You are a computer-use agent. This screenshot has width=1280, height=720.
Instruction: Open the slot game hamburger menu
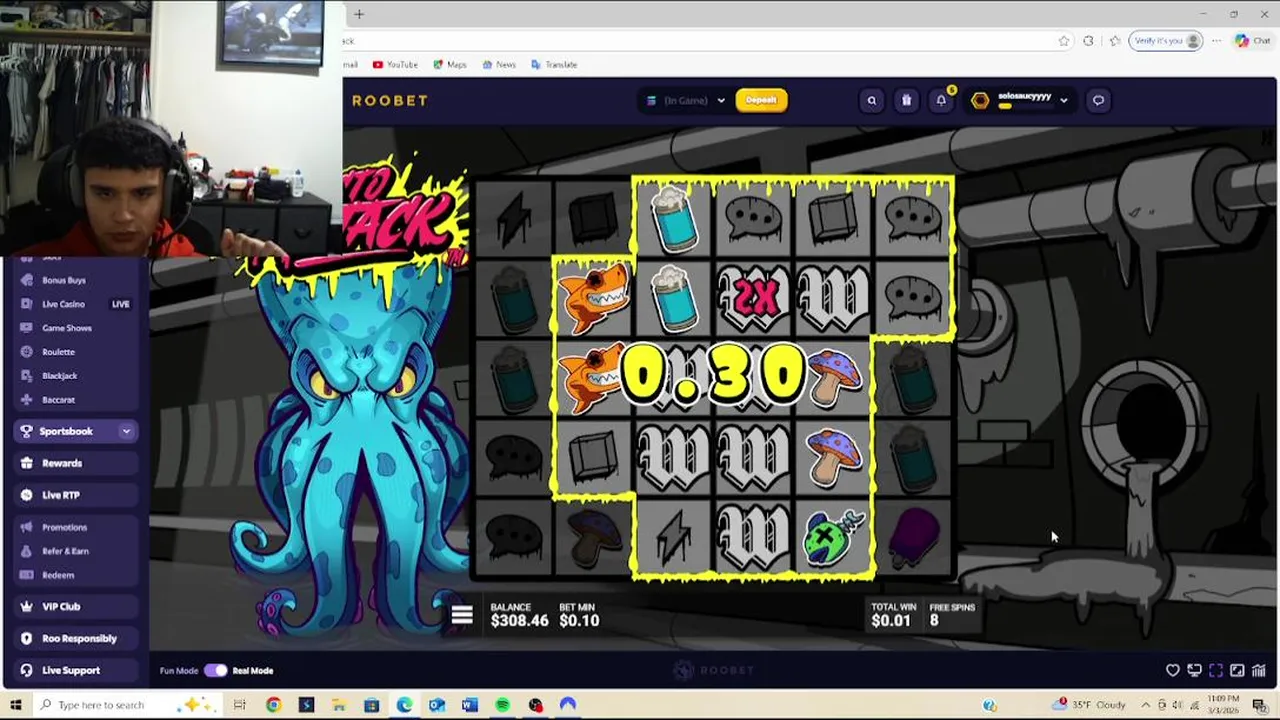pyautogui.click(x=462, y=615)
